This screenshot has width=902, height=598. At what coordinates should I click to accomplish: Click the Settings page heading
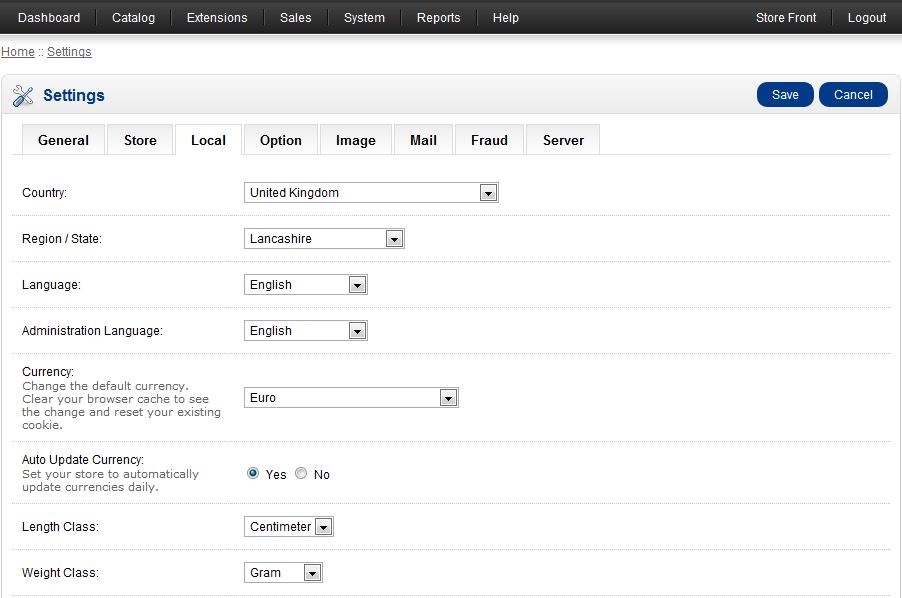[74, 95]
